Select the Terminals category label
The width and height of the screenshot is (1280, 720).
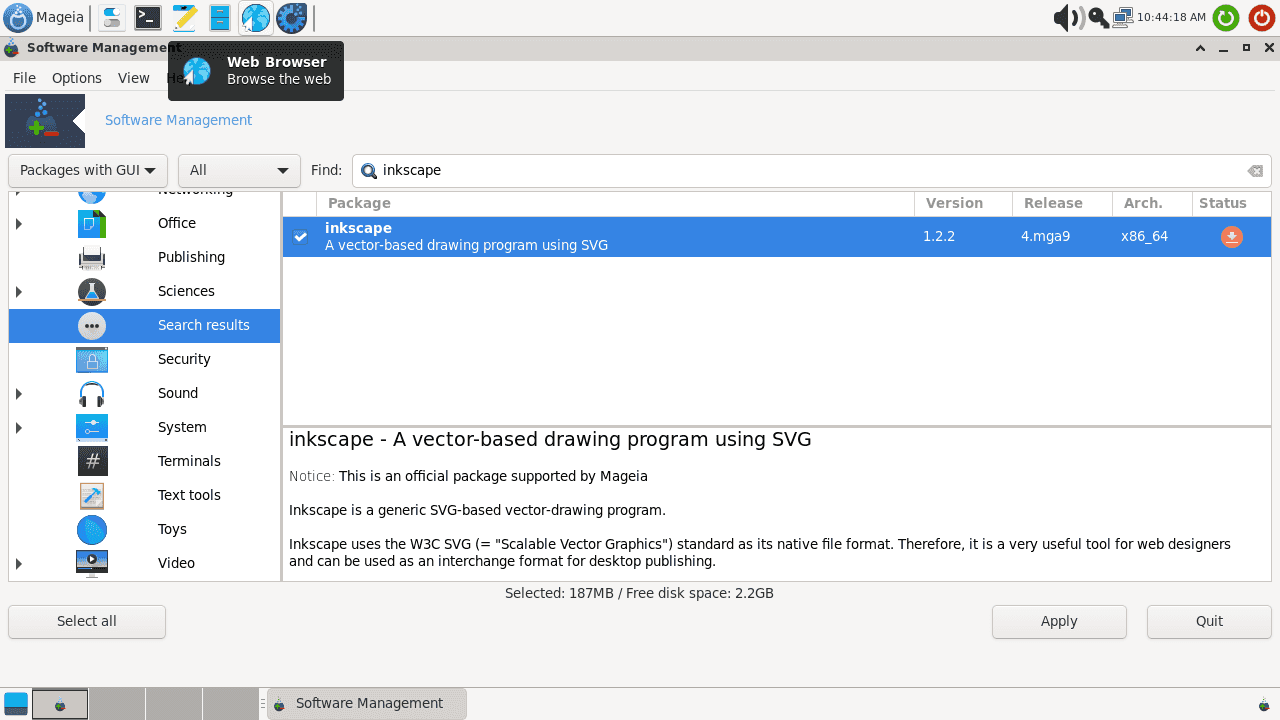[189, 461]
